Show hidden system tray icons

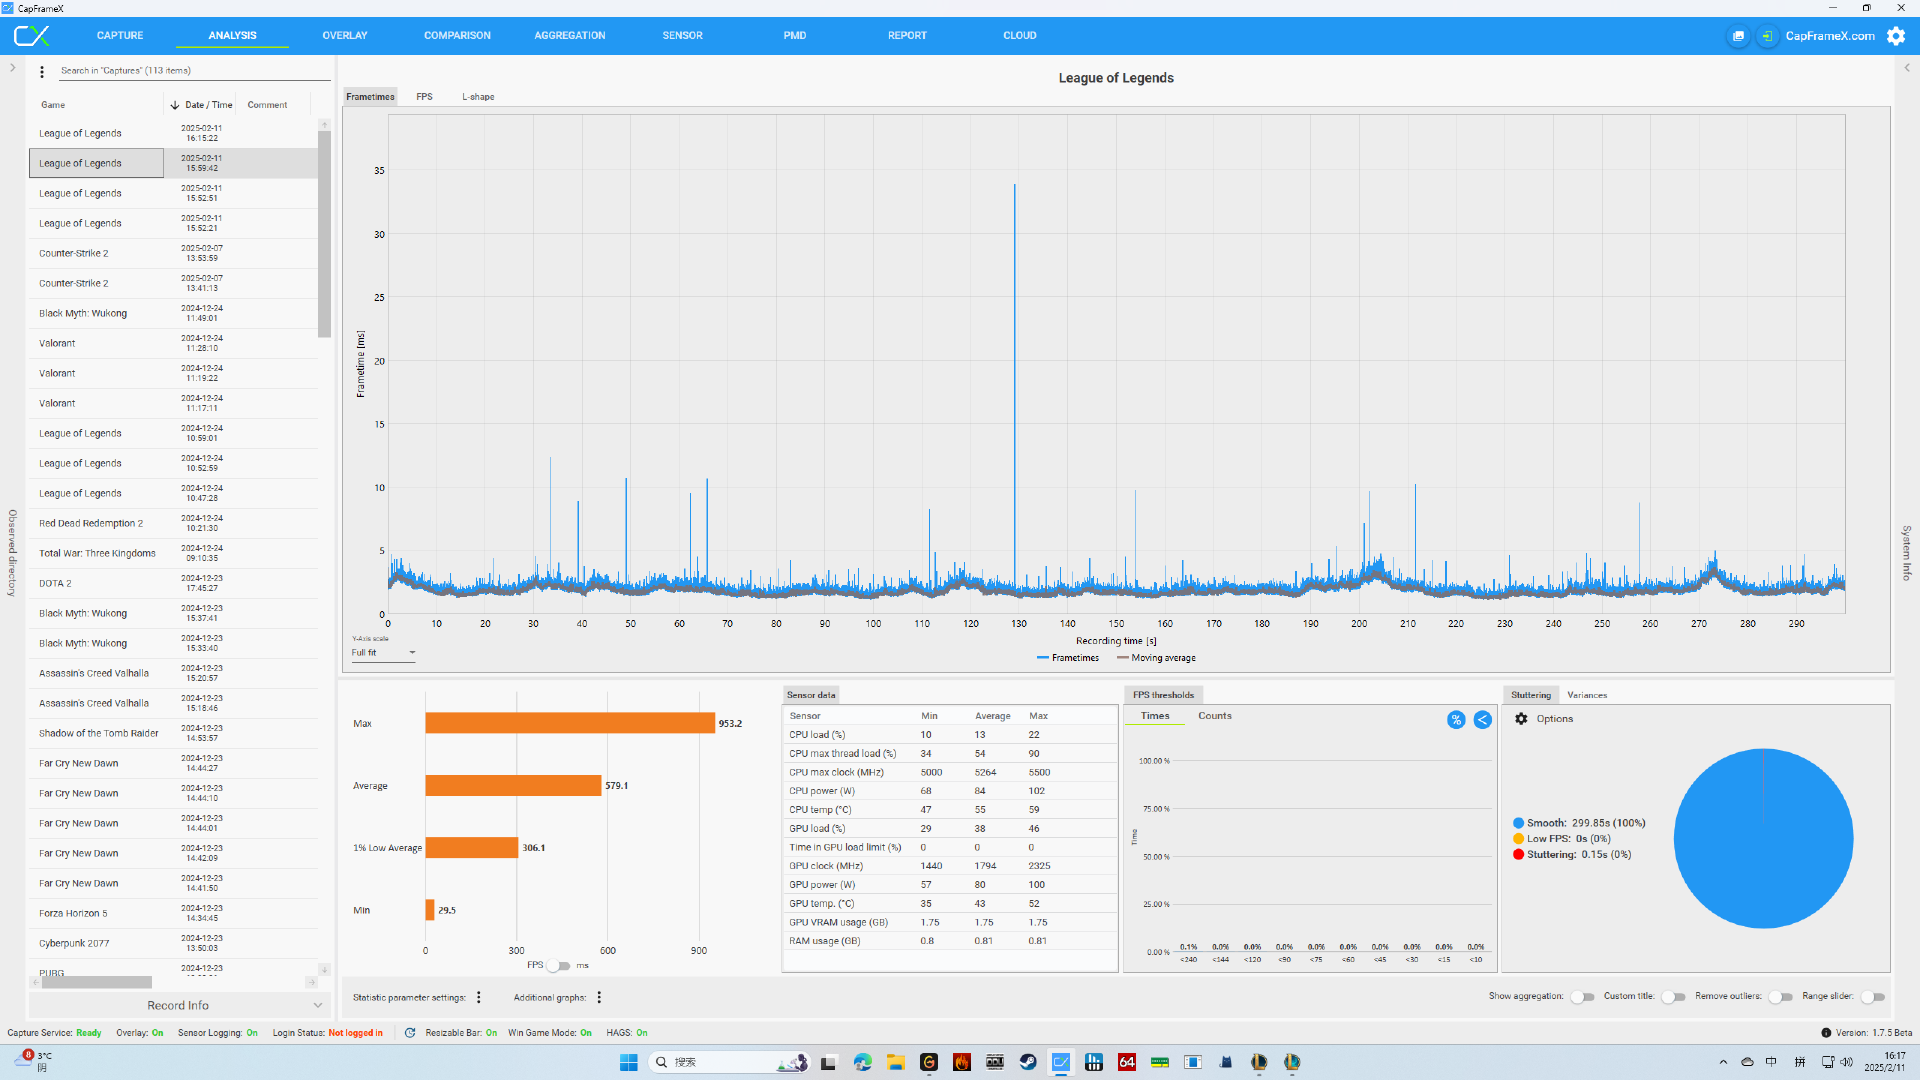1723,1062
